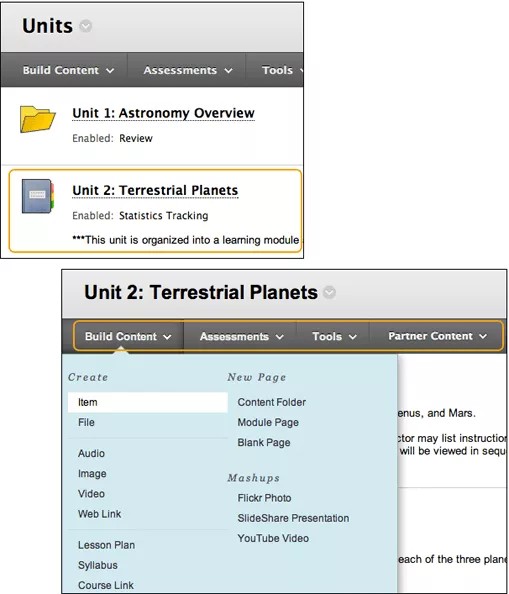Expand Build Content dropdown in Units toolbar
Viewport: 509px width, 594px height.
tap(68, 70)
